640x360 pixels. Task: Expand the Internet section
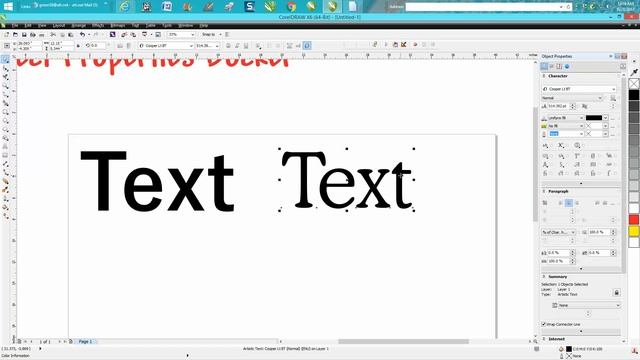544,339
